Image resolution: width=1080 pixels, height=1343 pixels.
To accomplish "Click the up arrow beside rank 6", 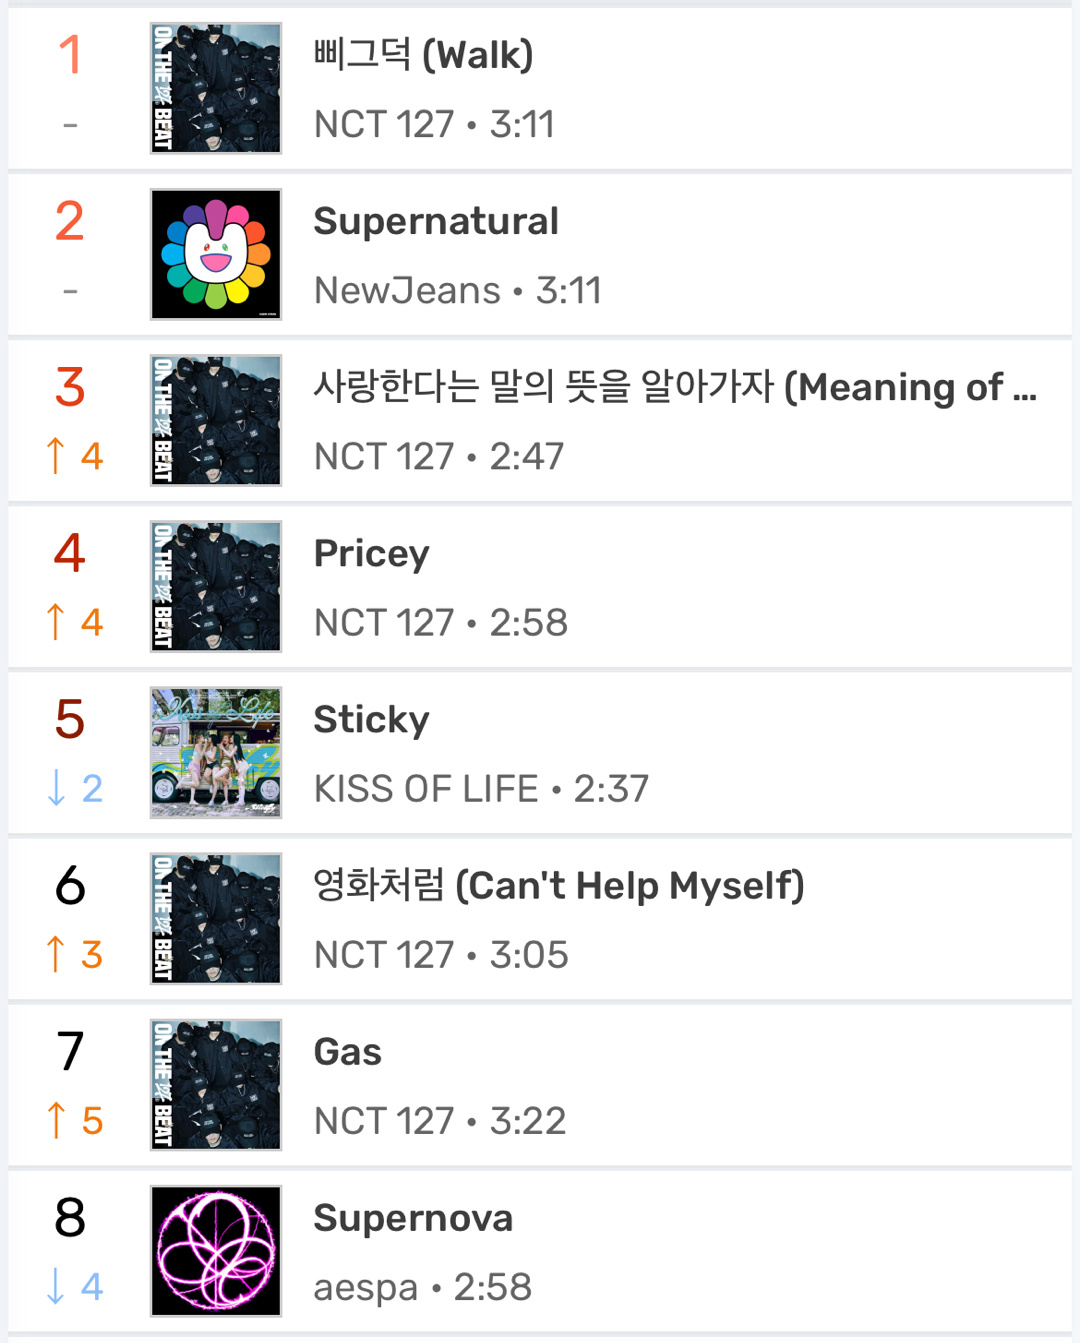I will pyautogui.click(x=56, y=954).
